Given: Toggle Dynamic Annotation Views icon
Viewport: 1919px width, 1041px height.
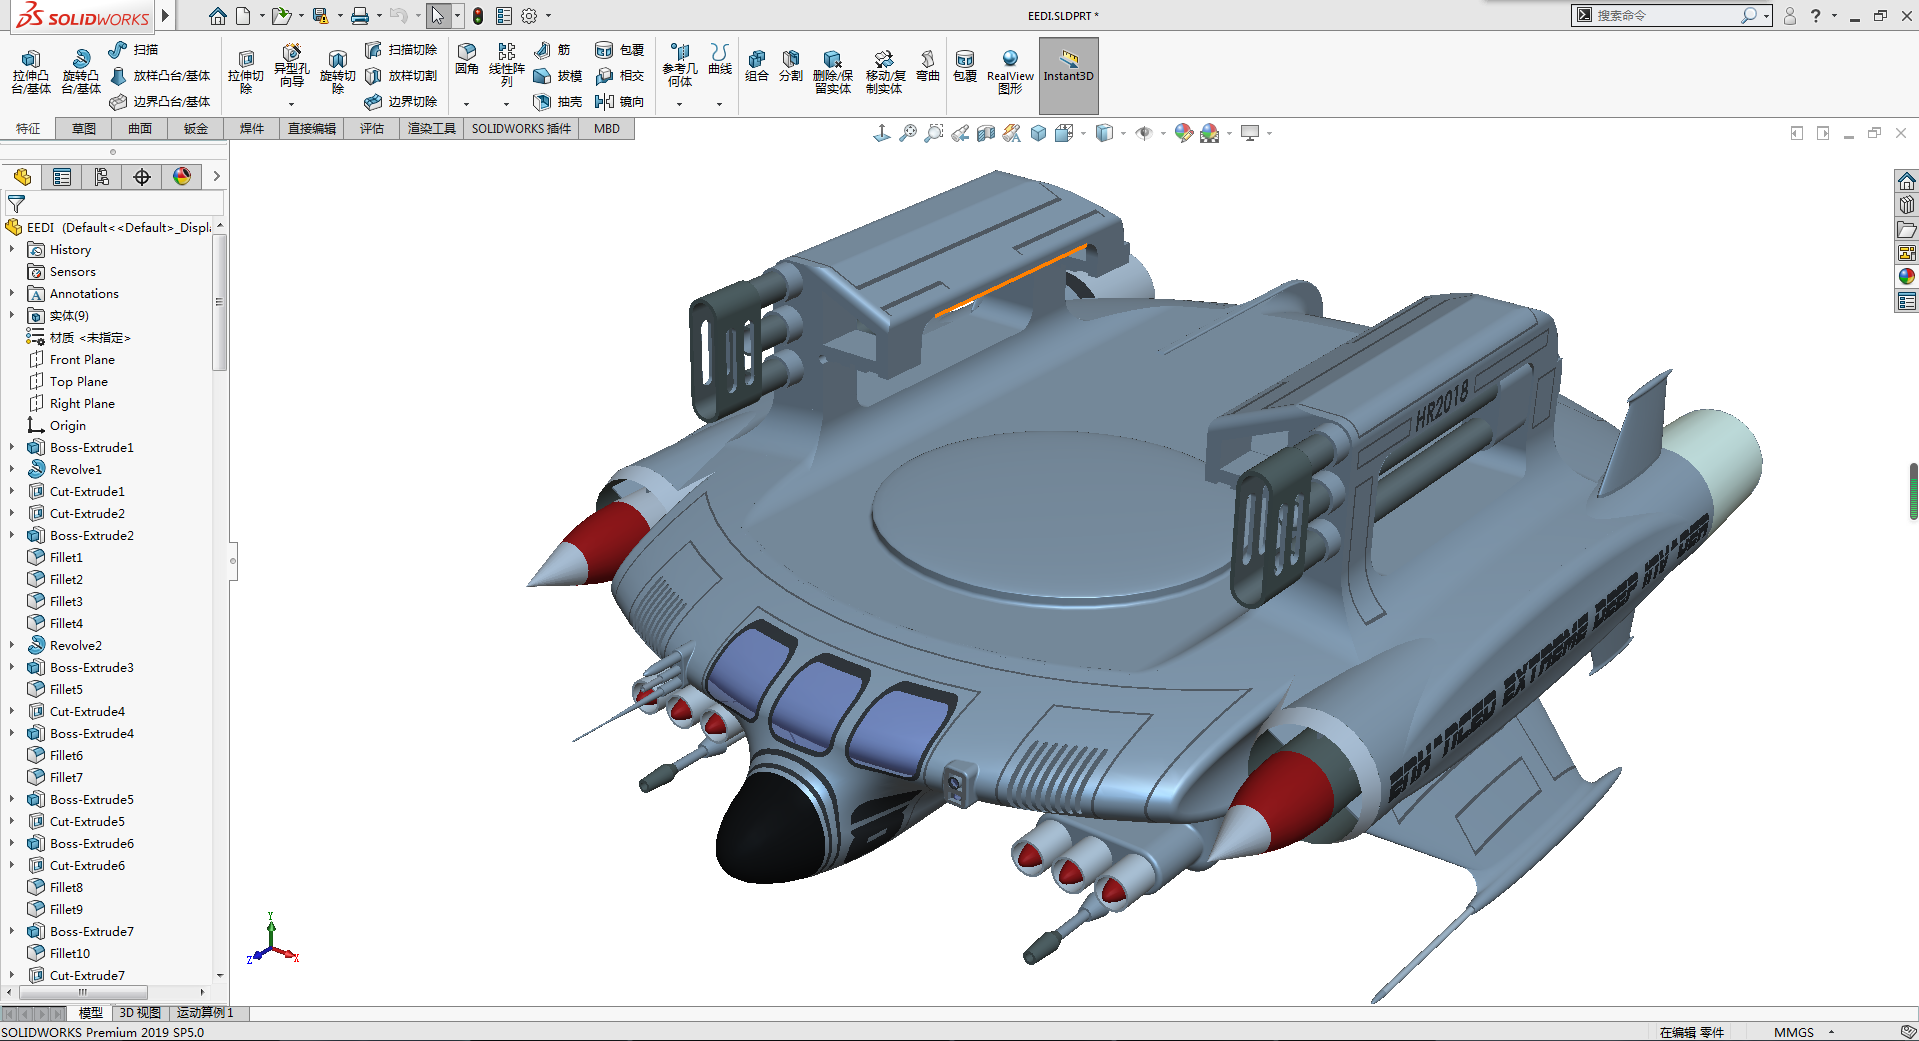Looking at the screenshot, I should pos(1012,133).
